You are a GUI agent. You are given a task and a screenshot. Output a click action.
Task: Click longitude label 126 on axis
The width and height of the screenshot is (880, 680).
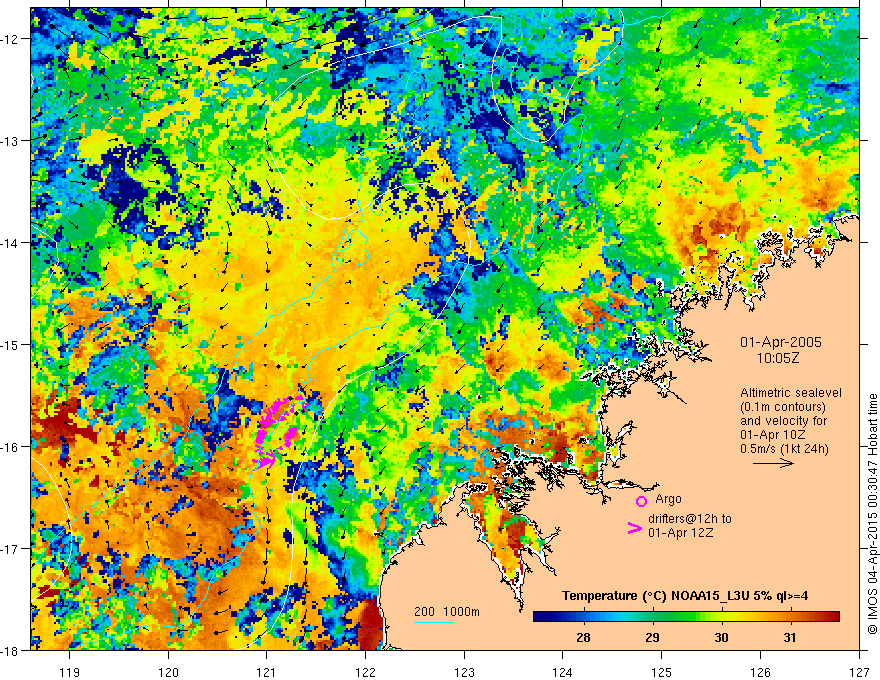[760, 672]
